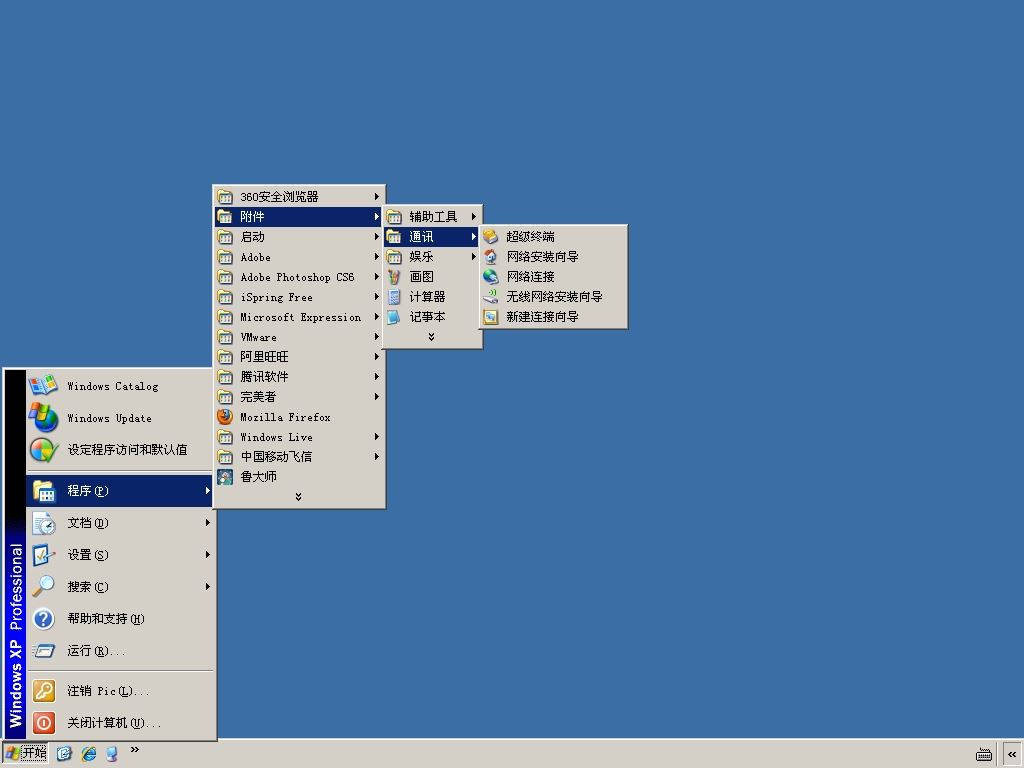Launch Windows Update from the Start menu

120,418
